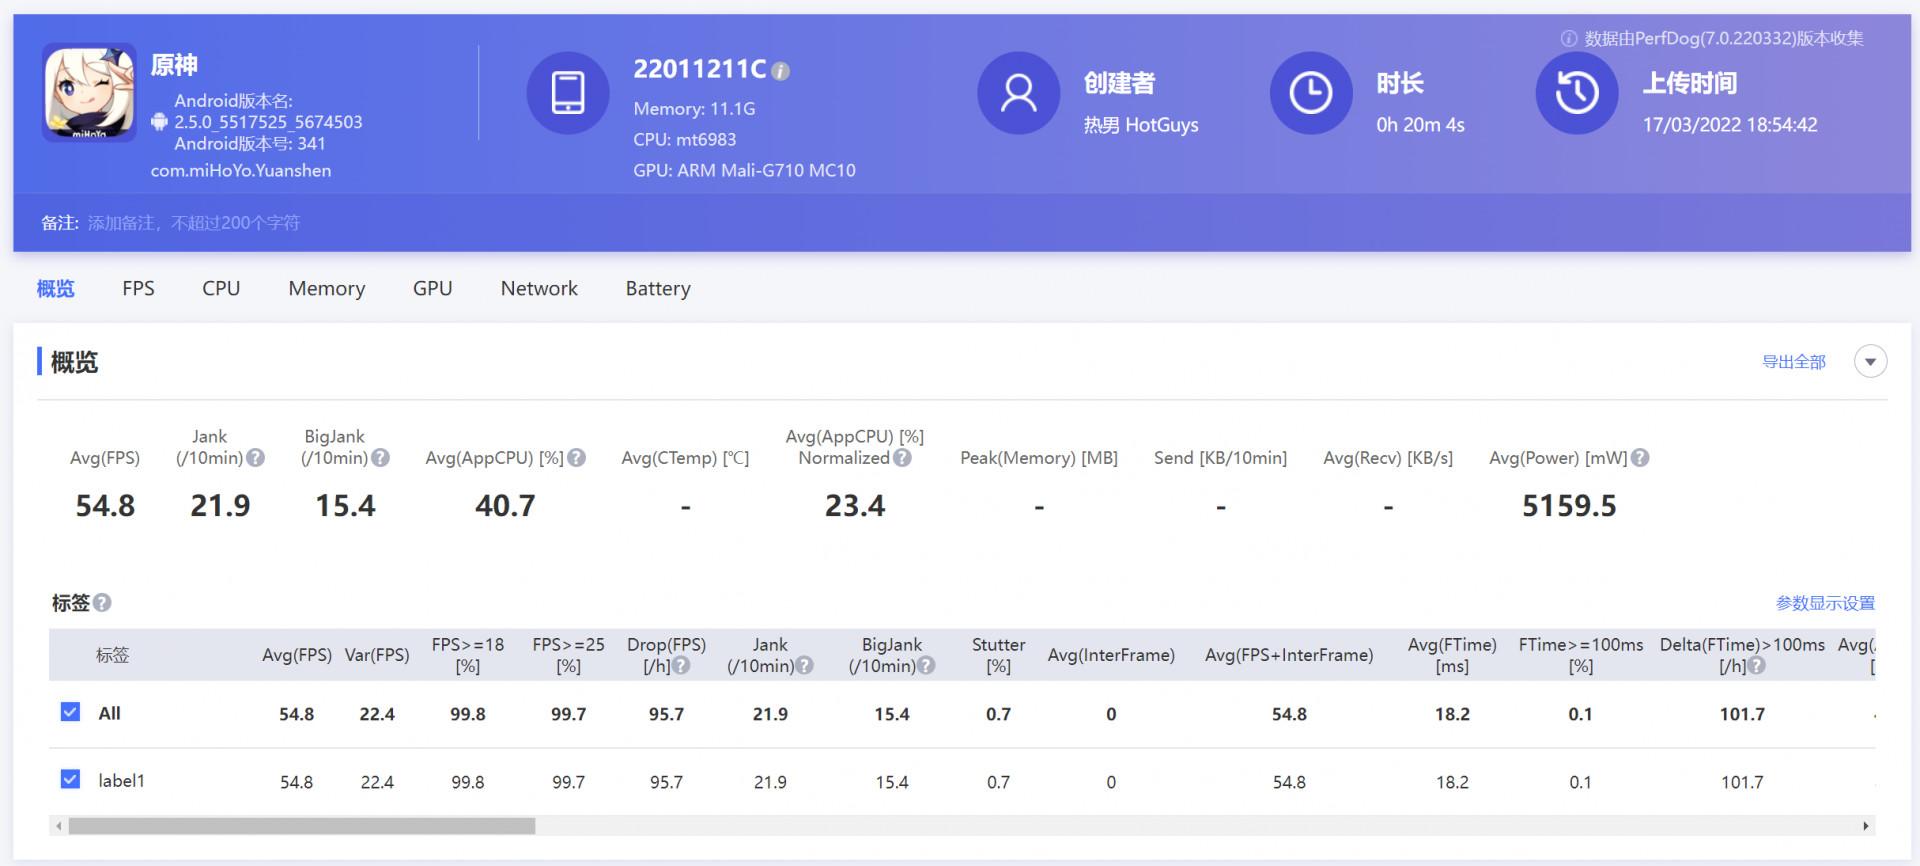Switch to the Memory tab

coord(327,289)
